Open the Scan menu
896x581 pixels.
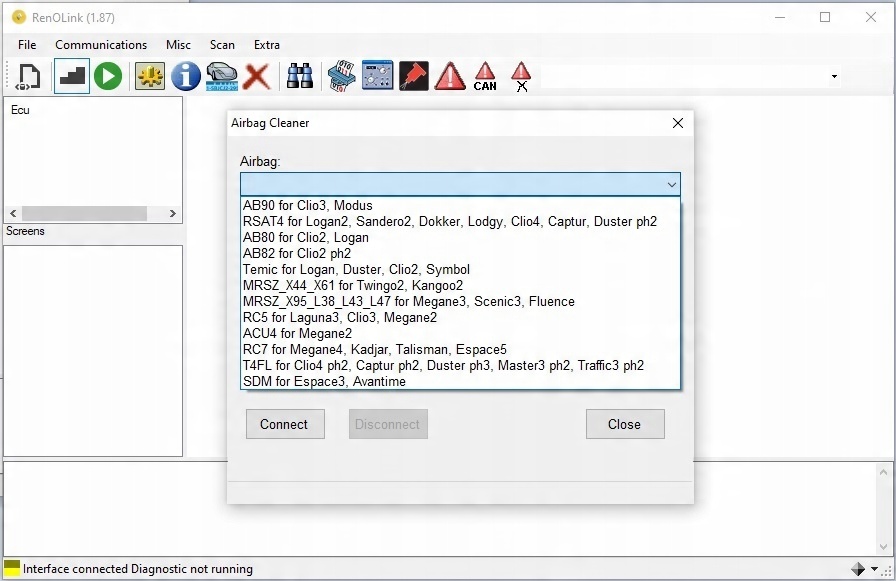click(x=222, y=45)
